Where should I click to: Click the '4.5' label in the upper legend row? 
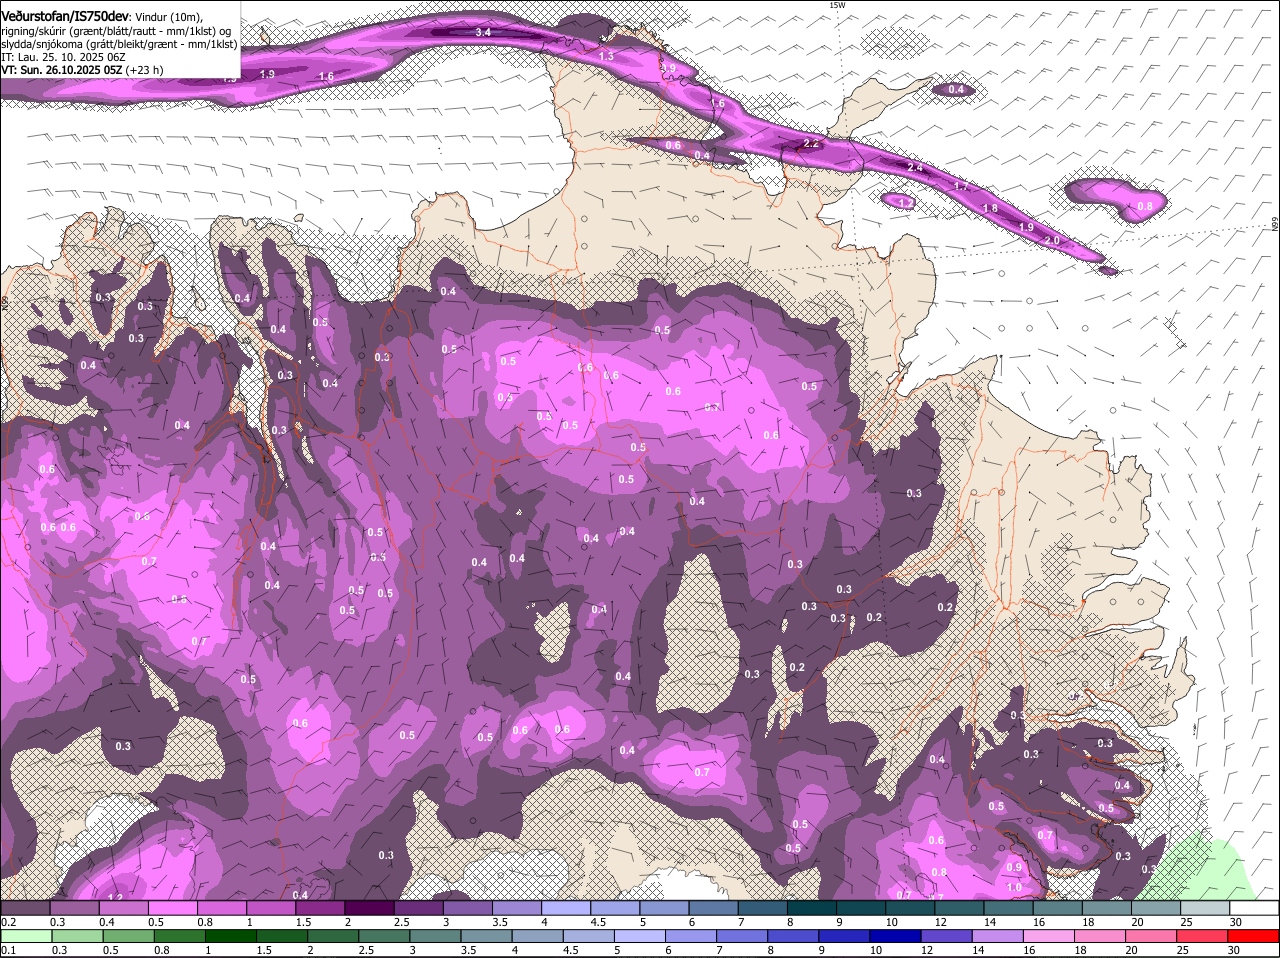click(x=599, y=921)
